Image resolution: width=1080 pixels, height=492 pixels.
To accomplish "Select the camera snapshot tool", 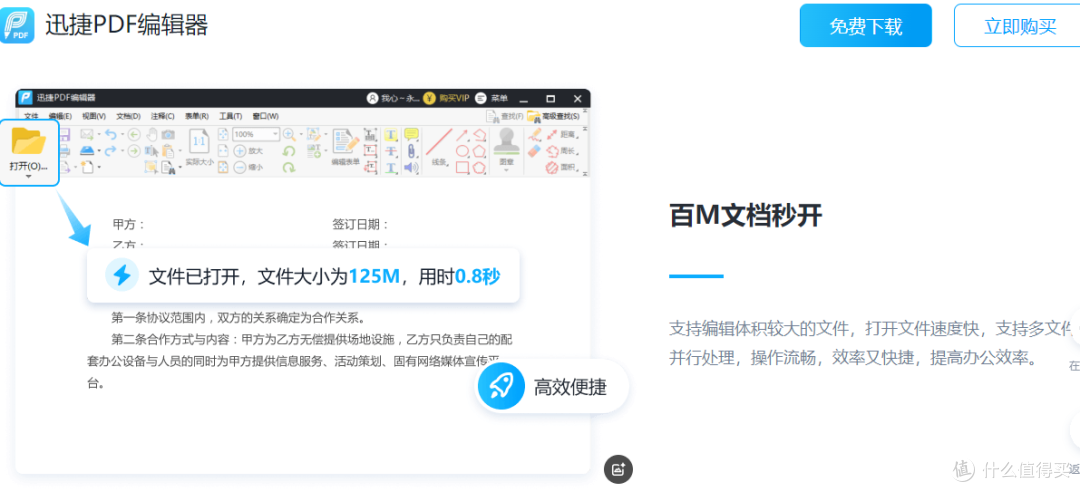I will pyautogui.click(x=168, y=134).
